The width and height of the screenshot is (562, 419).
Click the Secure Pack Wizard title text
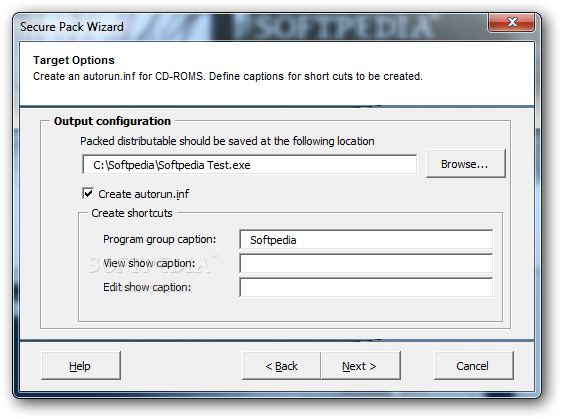tap(72, 27)
